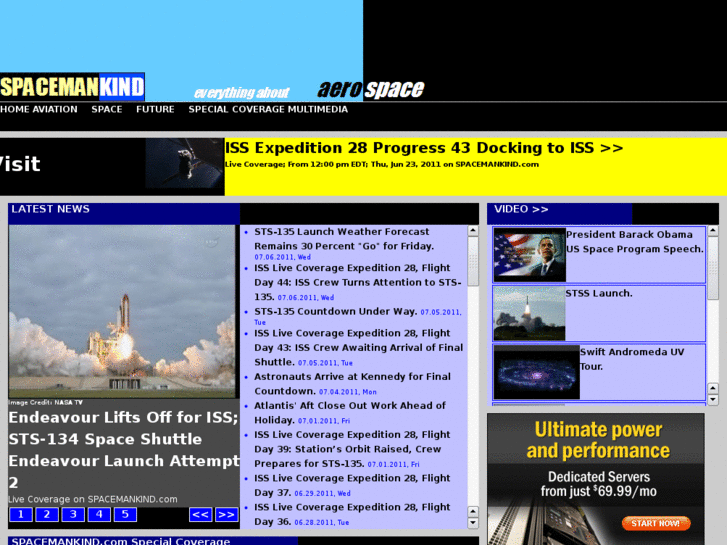727x545 pixels.
Task: Open STS-135 Launch Weather Forecast article
Action: (x=344, y=239)
